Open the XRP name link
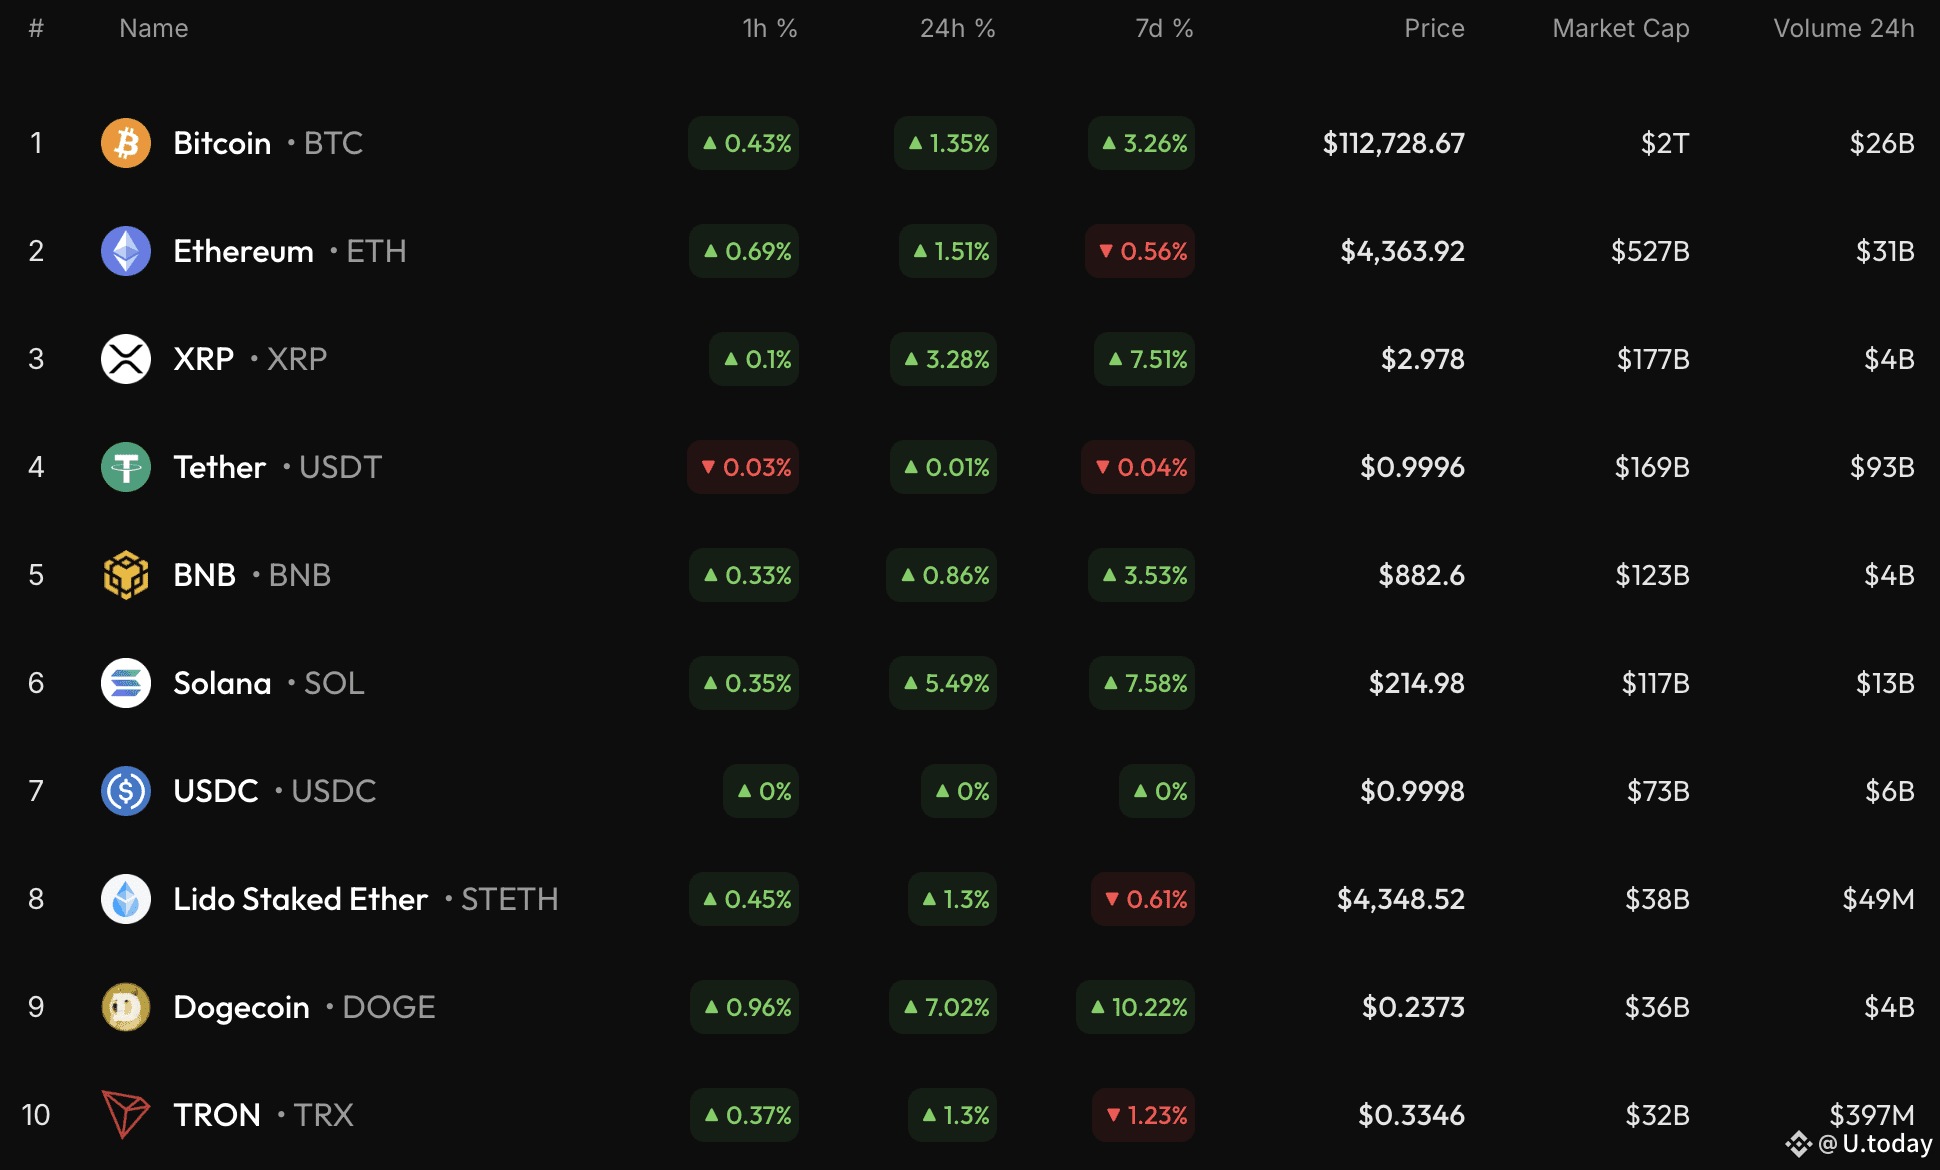This screenshot has height=1170, width=1940. (204, 359)
